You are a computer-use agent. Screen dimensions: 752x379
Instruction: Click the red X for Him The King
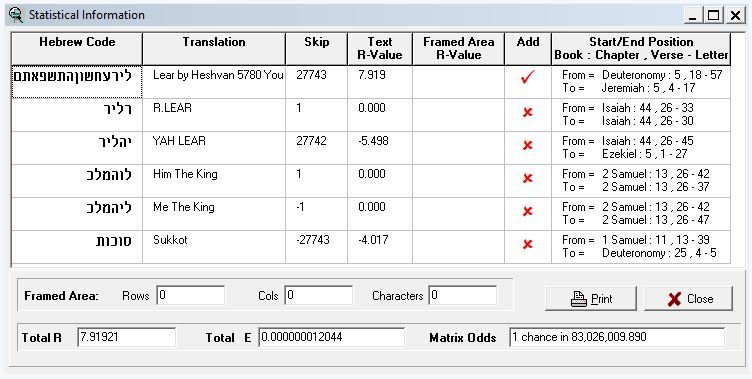click(x=528, y=178)
